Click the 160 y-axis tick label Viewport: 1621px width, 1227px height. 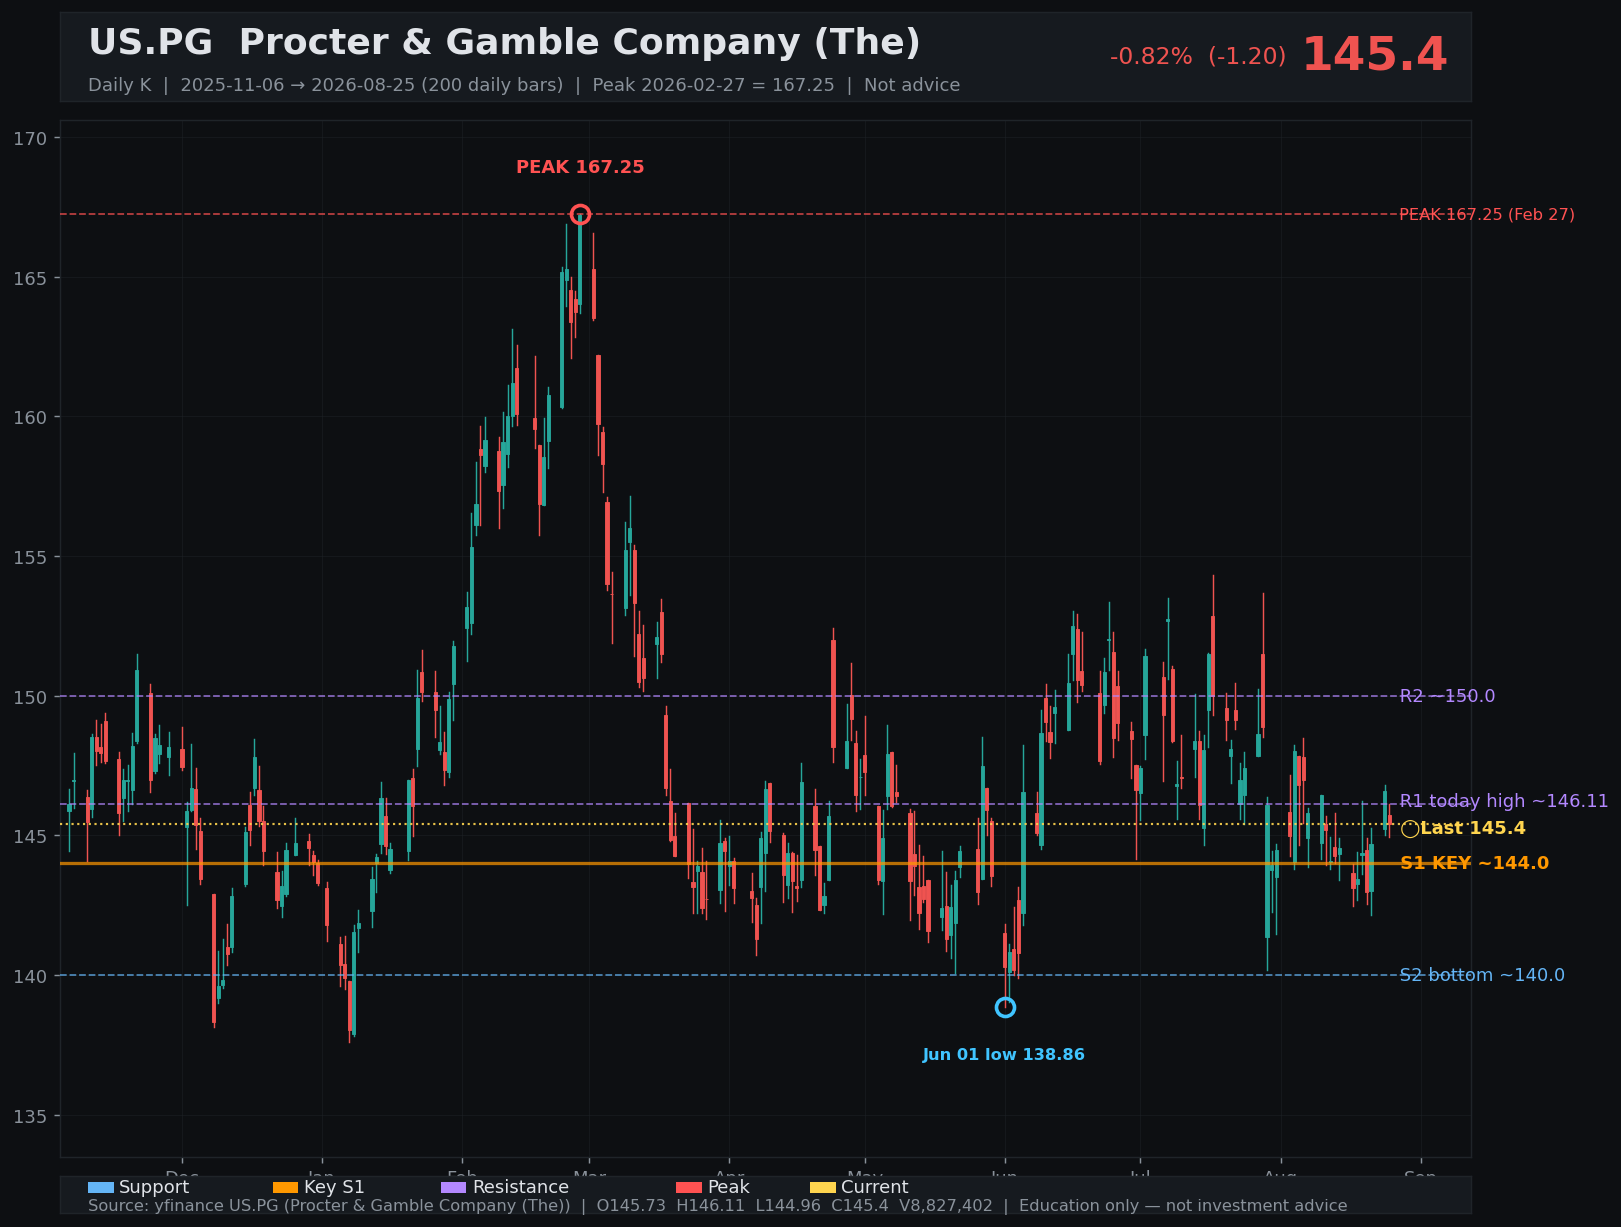(x=31, y=417)
